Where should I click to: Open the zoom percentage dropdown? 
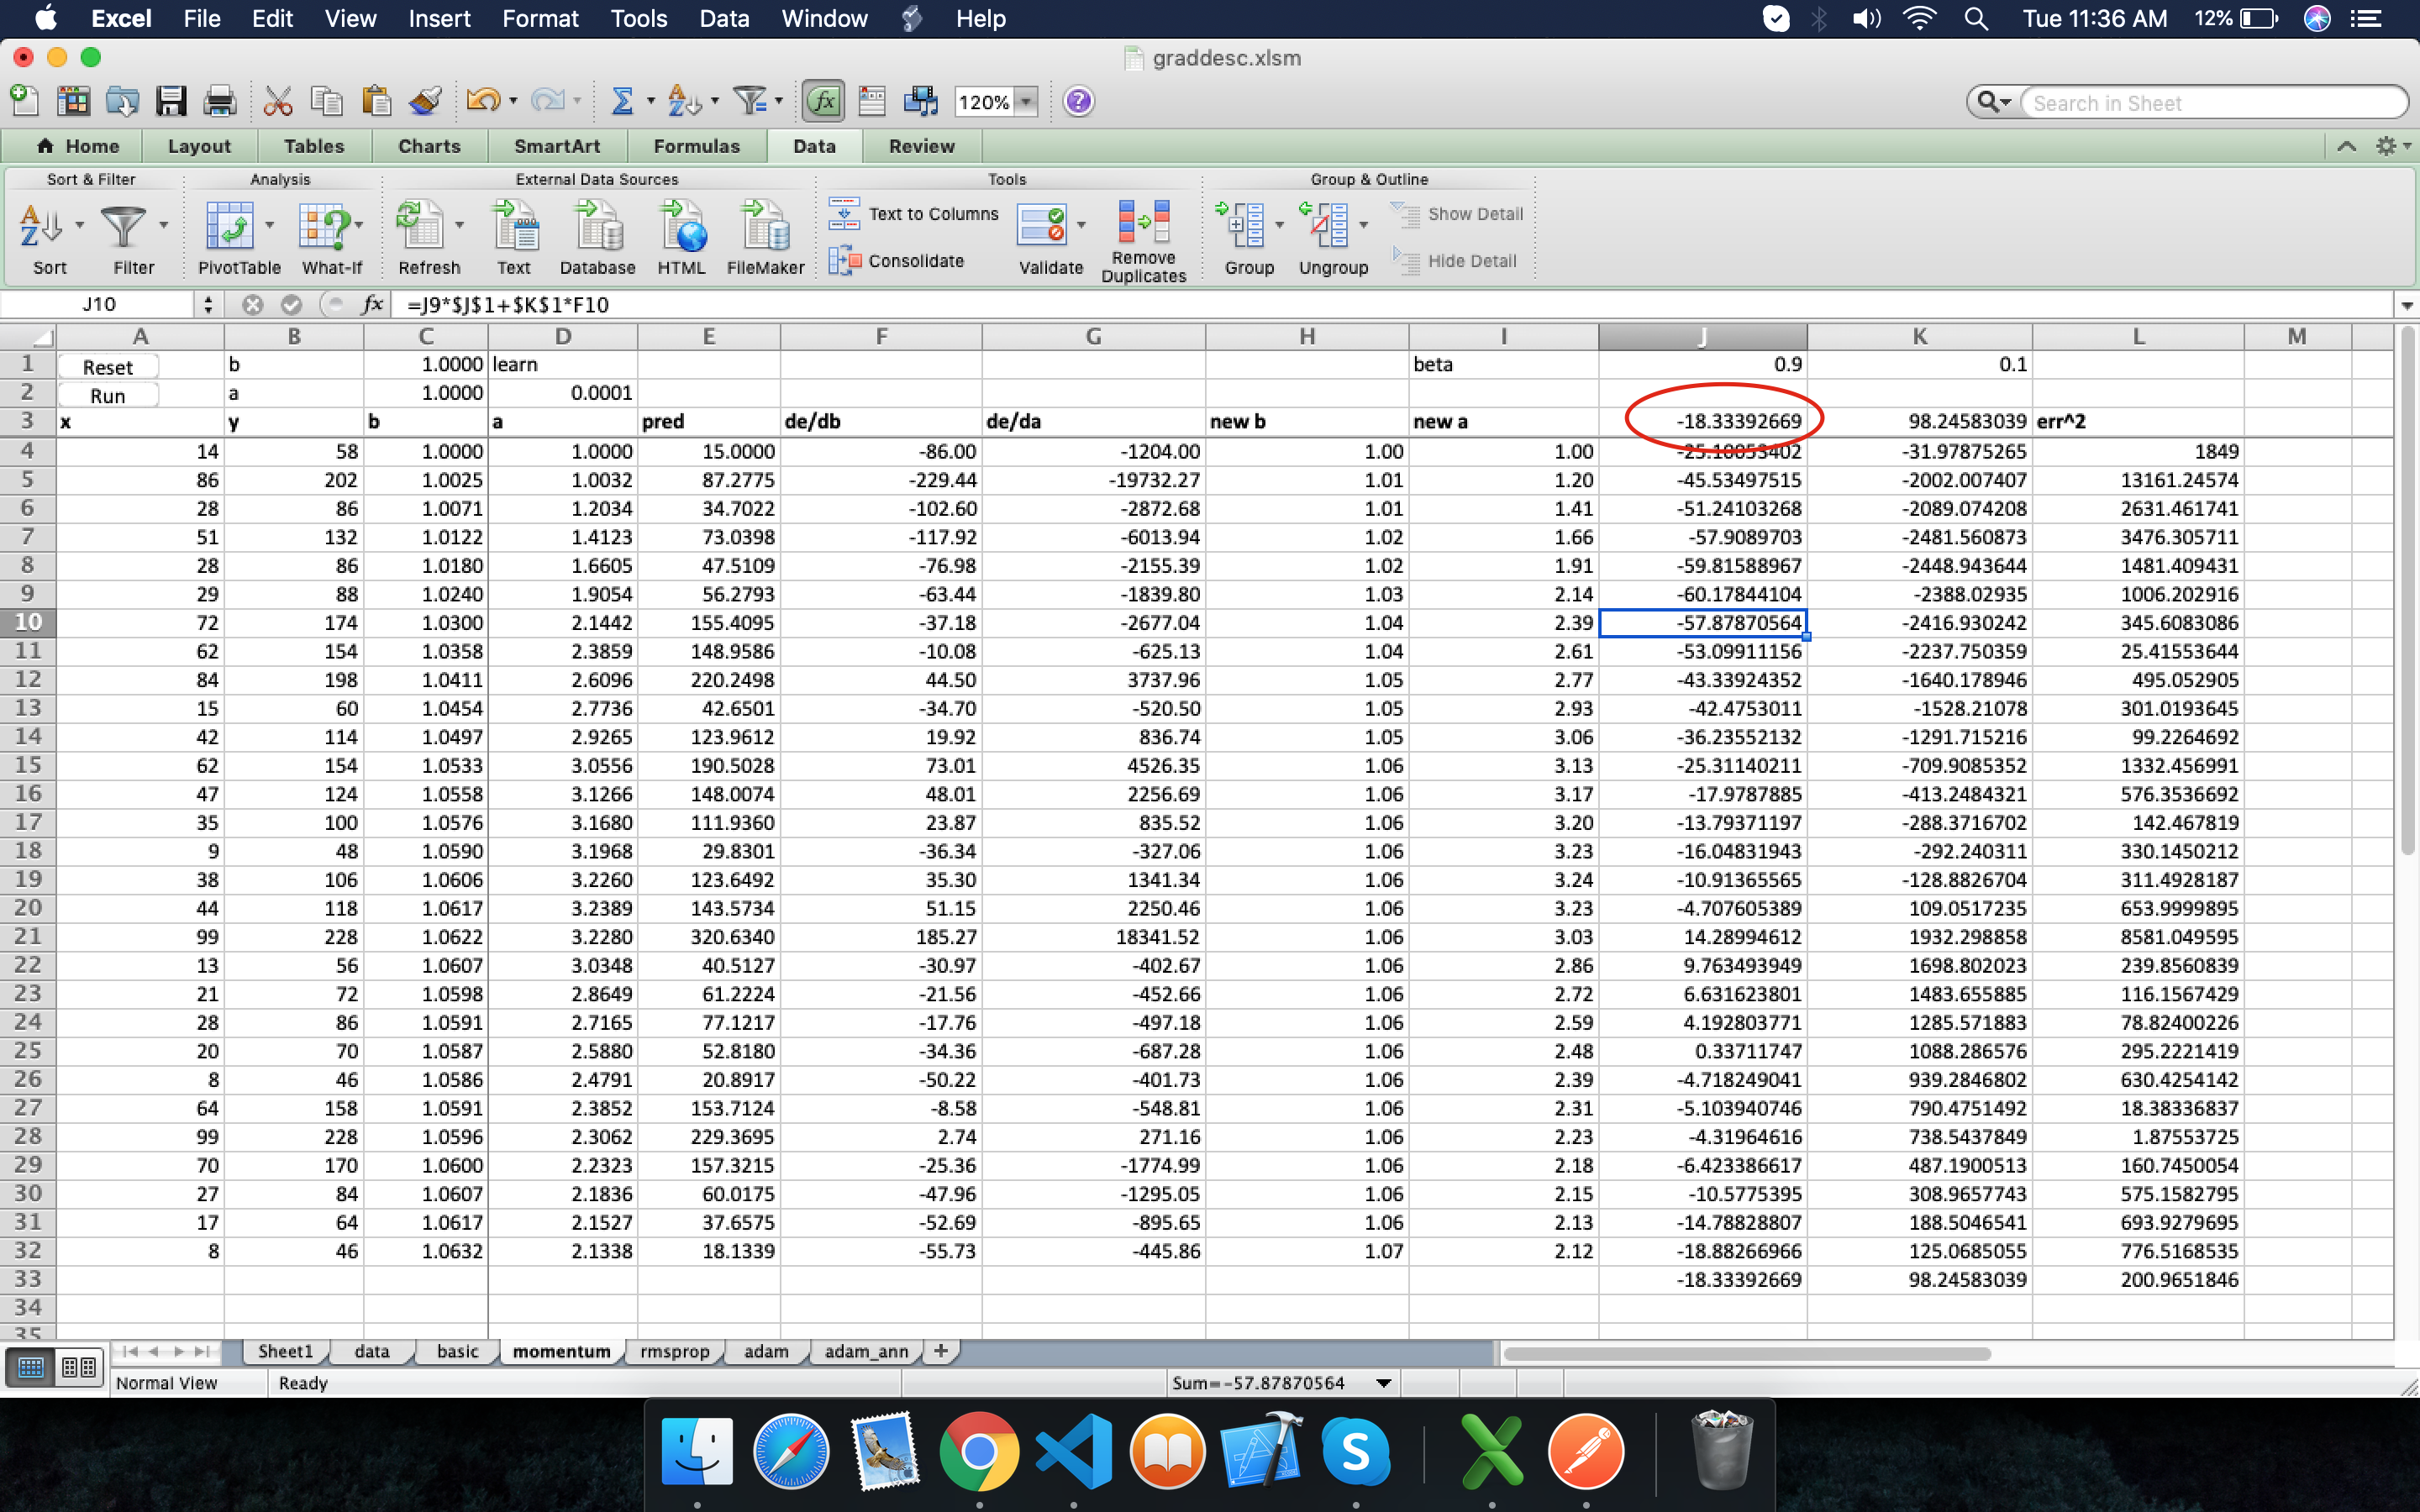coord(1026,102)
